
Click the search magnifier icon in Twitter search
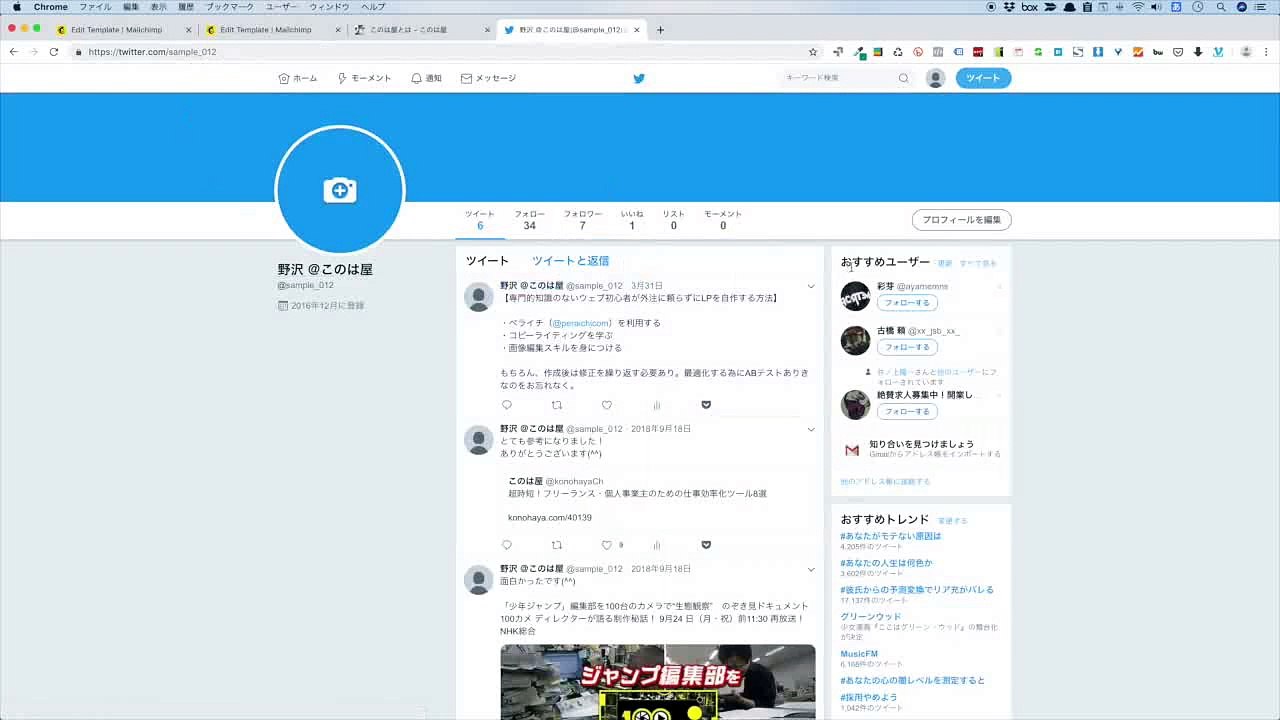(x=903, y=78)
